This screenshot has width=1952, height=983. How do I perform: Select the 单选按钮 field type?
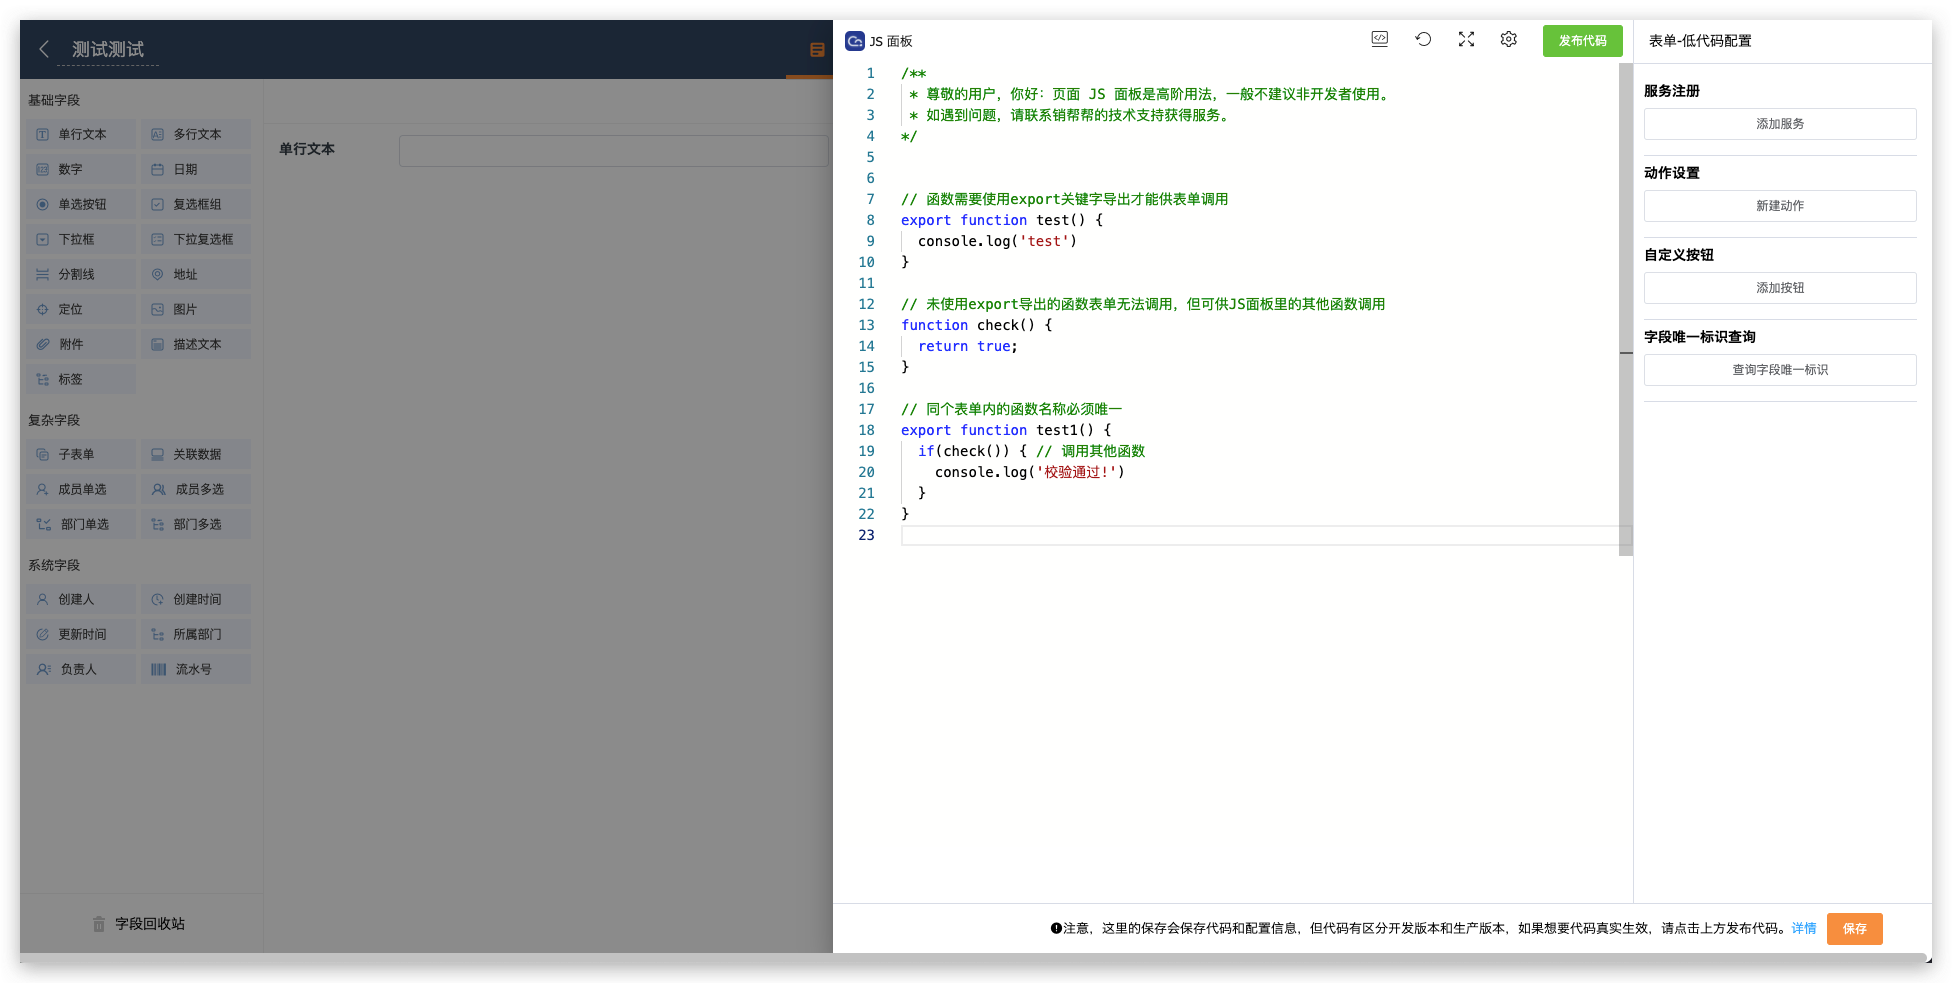81,205
